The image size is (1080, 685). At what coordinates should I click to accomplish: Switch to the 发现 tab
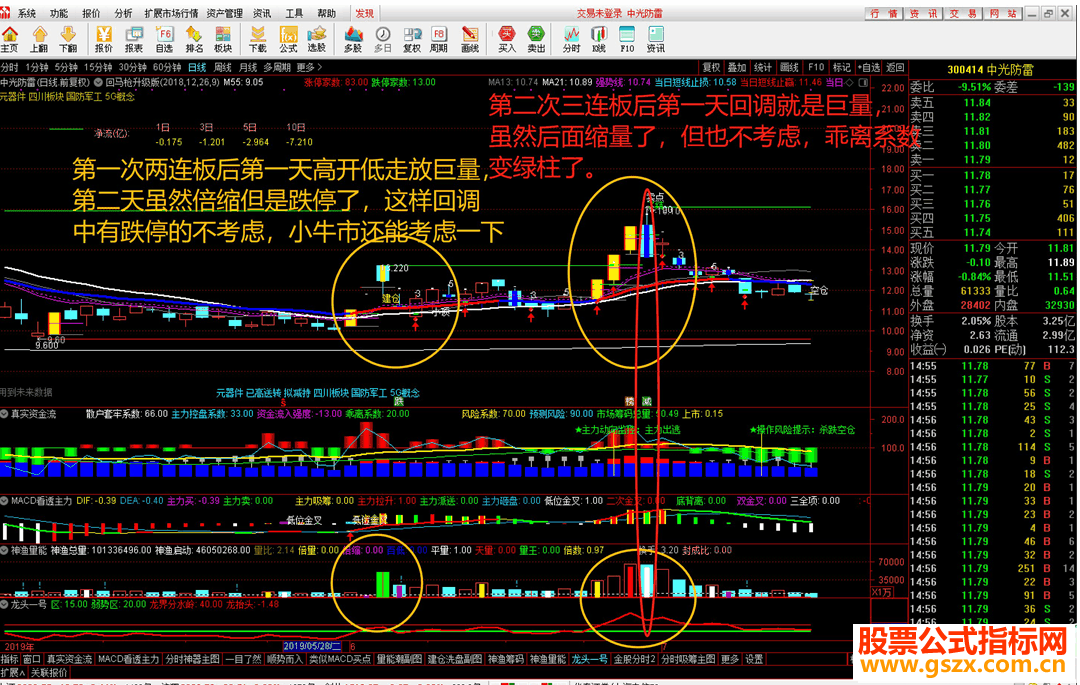coord(364,13)
